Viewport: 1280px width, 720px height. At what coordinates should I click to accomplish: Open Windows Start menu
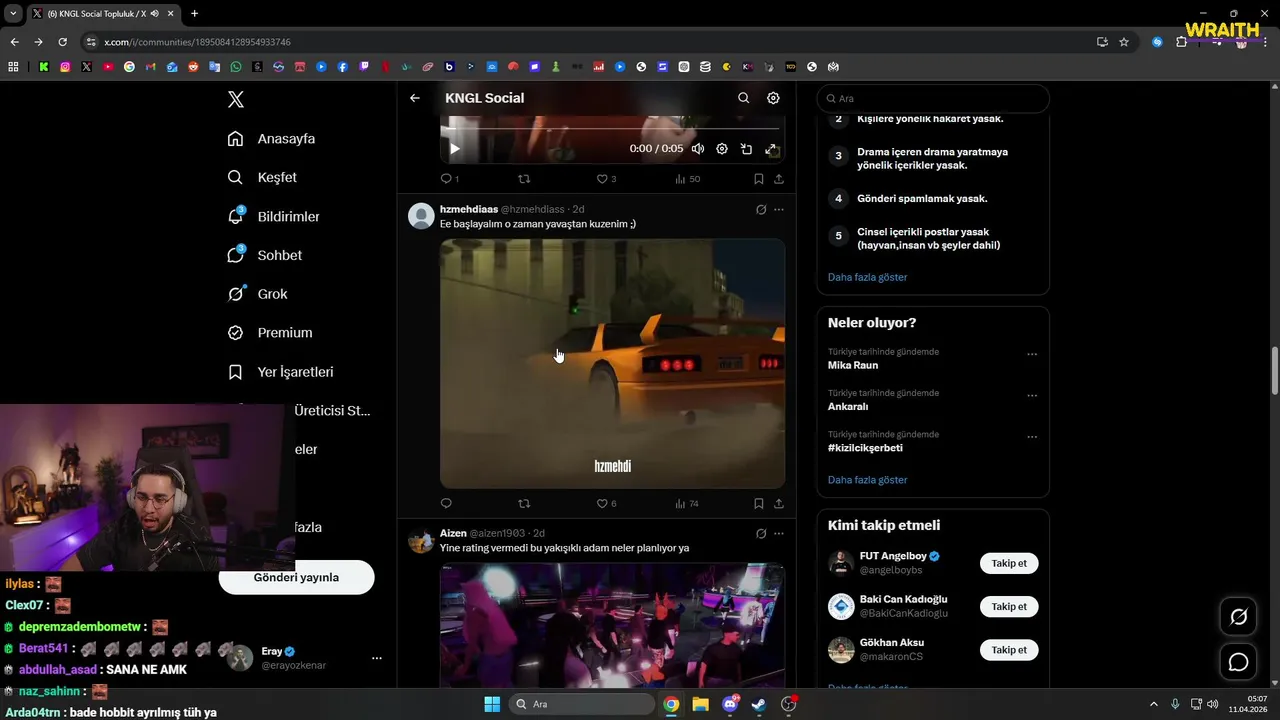(x=492, y=704)
